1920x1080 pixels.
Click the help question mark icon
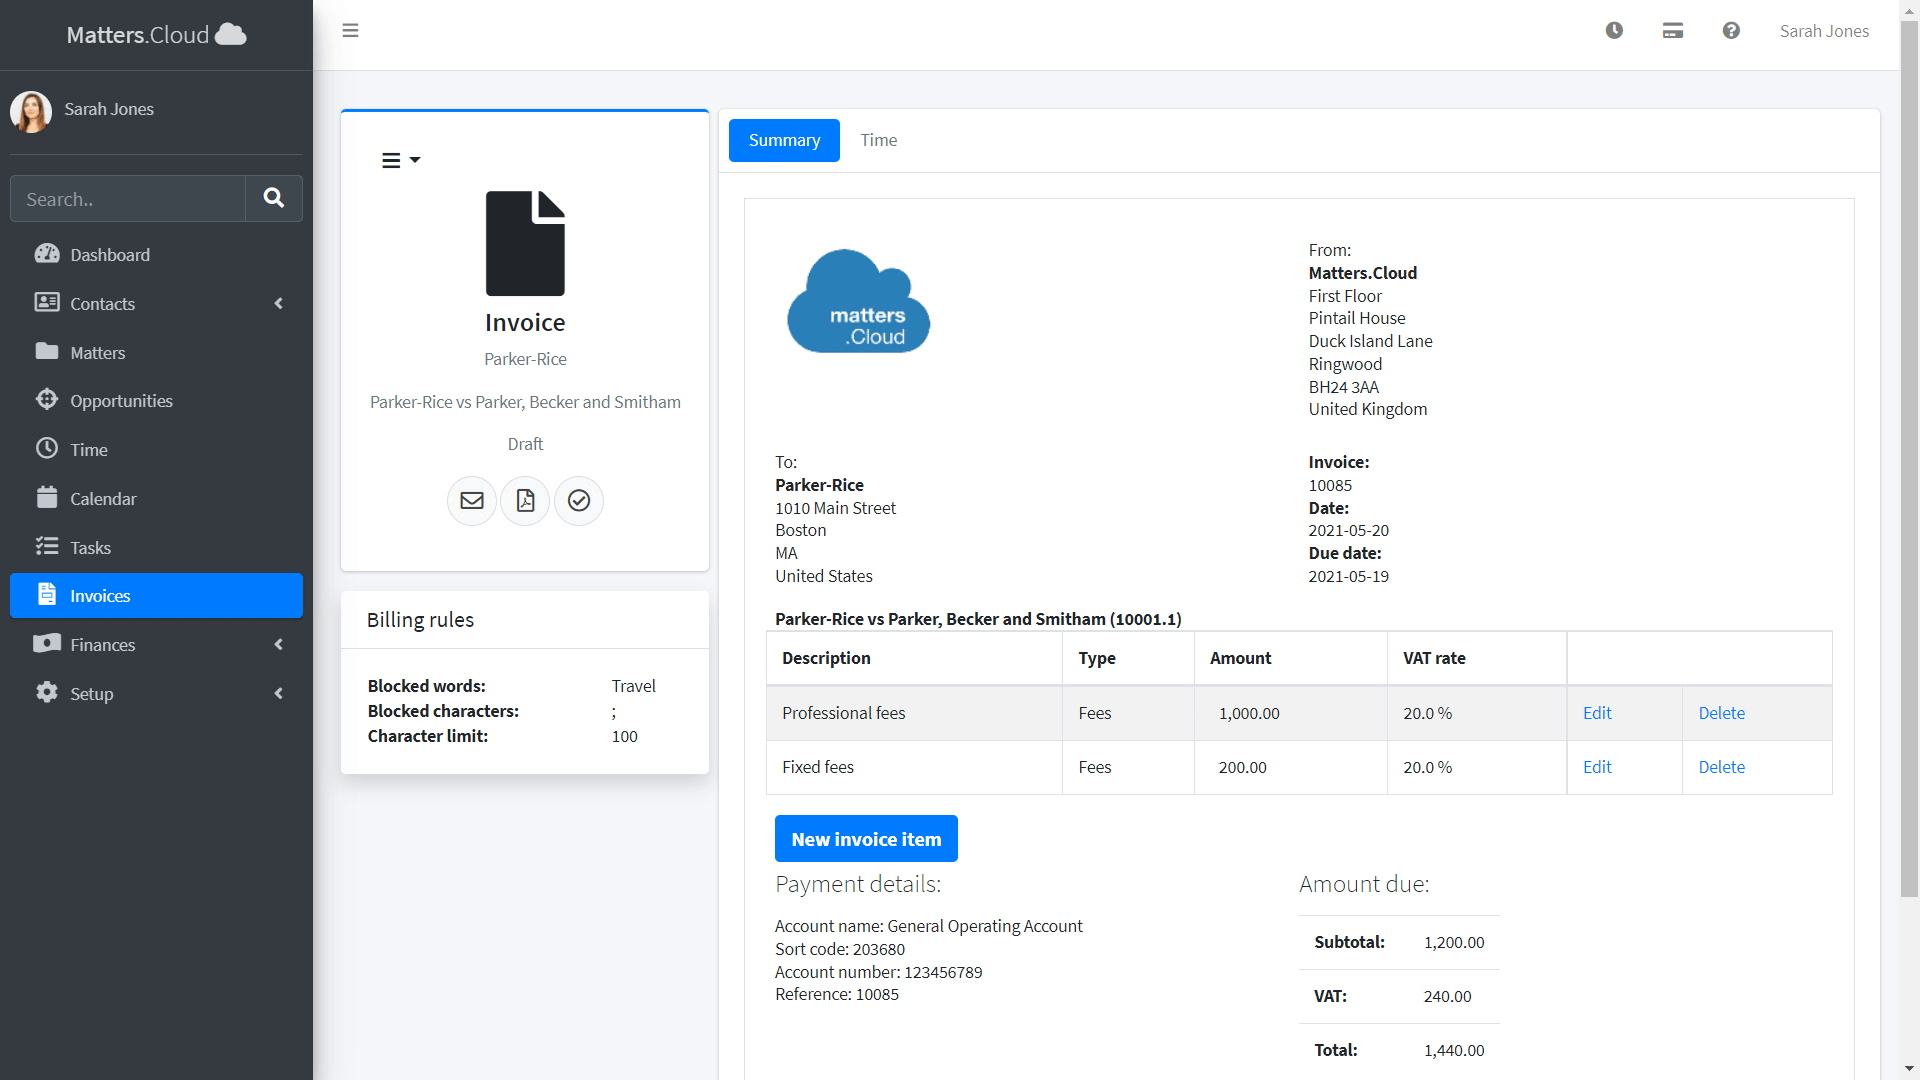[1731, 30]
